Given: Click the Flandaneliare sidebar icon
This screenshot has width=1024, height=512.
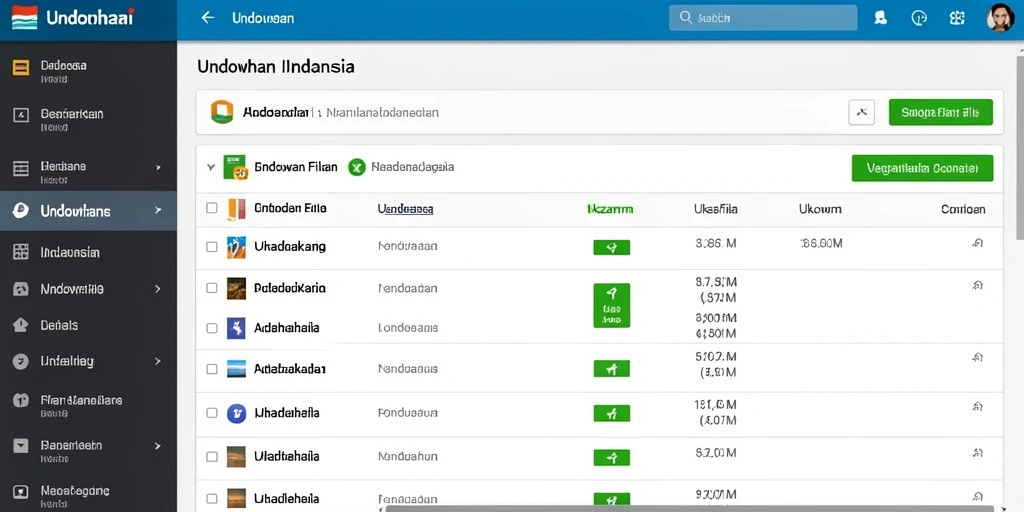Looking at the screenshot, I should click(21, 400).
